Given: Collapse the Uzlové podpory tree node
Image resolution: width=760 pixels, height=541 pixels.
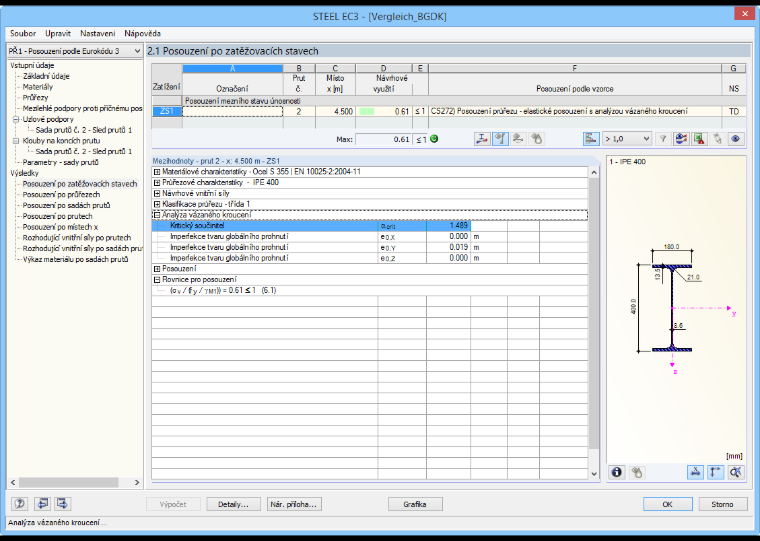Looking at the screenshot, I should (16, 119).
